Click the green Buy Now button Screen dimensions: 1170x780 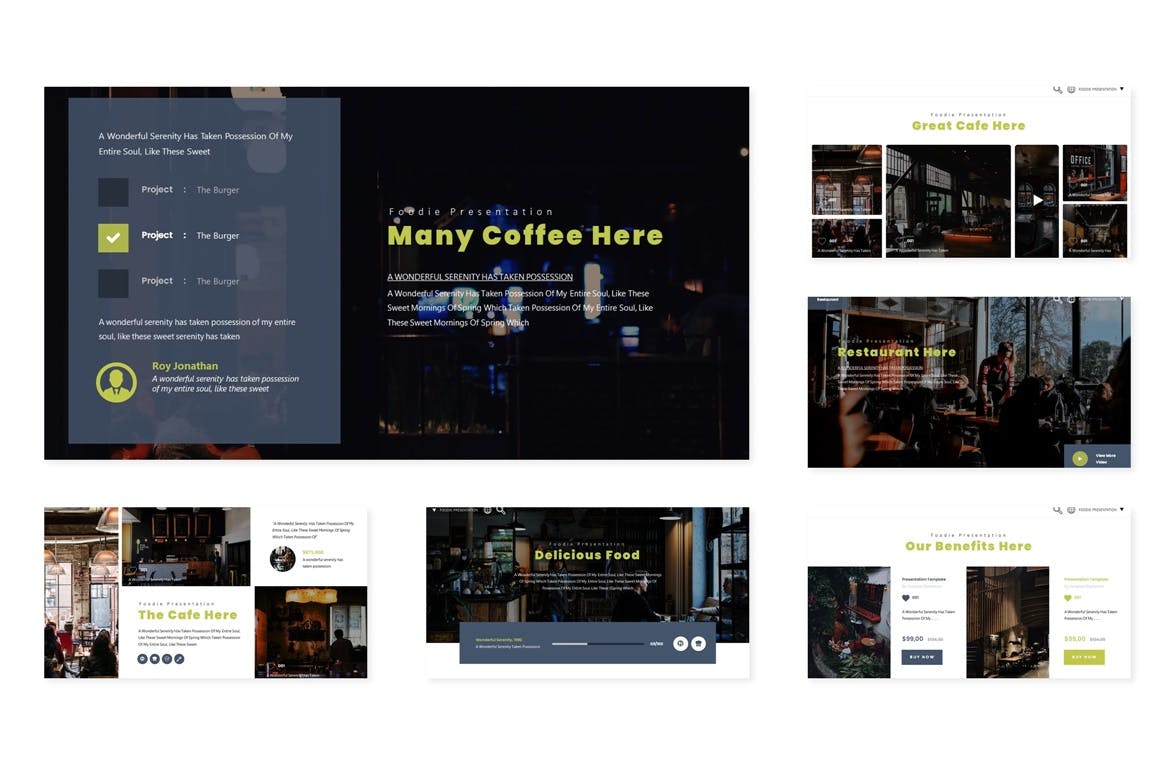[1084, 657]
